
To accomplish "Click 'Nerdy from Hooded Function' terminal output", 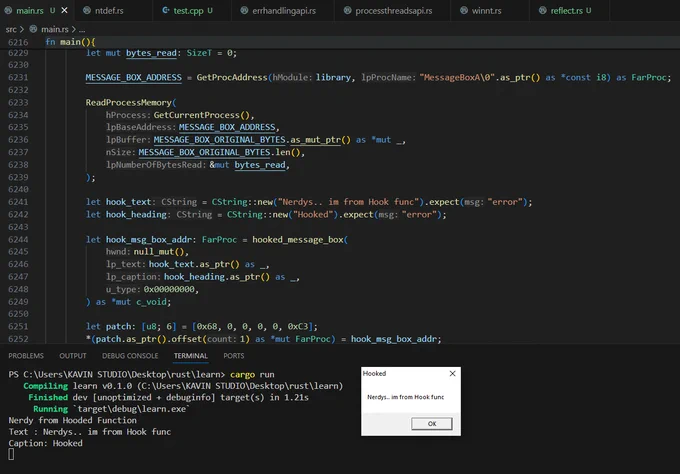I will 72,420.
